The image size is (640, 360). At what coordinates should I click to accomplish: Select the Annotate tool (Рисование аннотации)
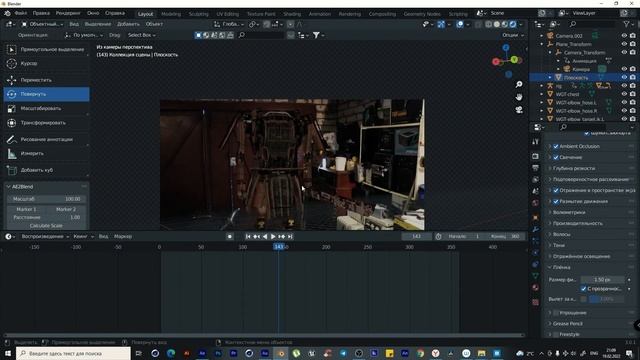pos(46,139)
